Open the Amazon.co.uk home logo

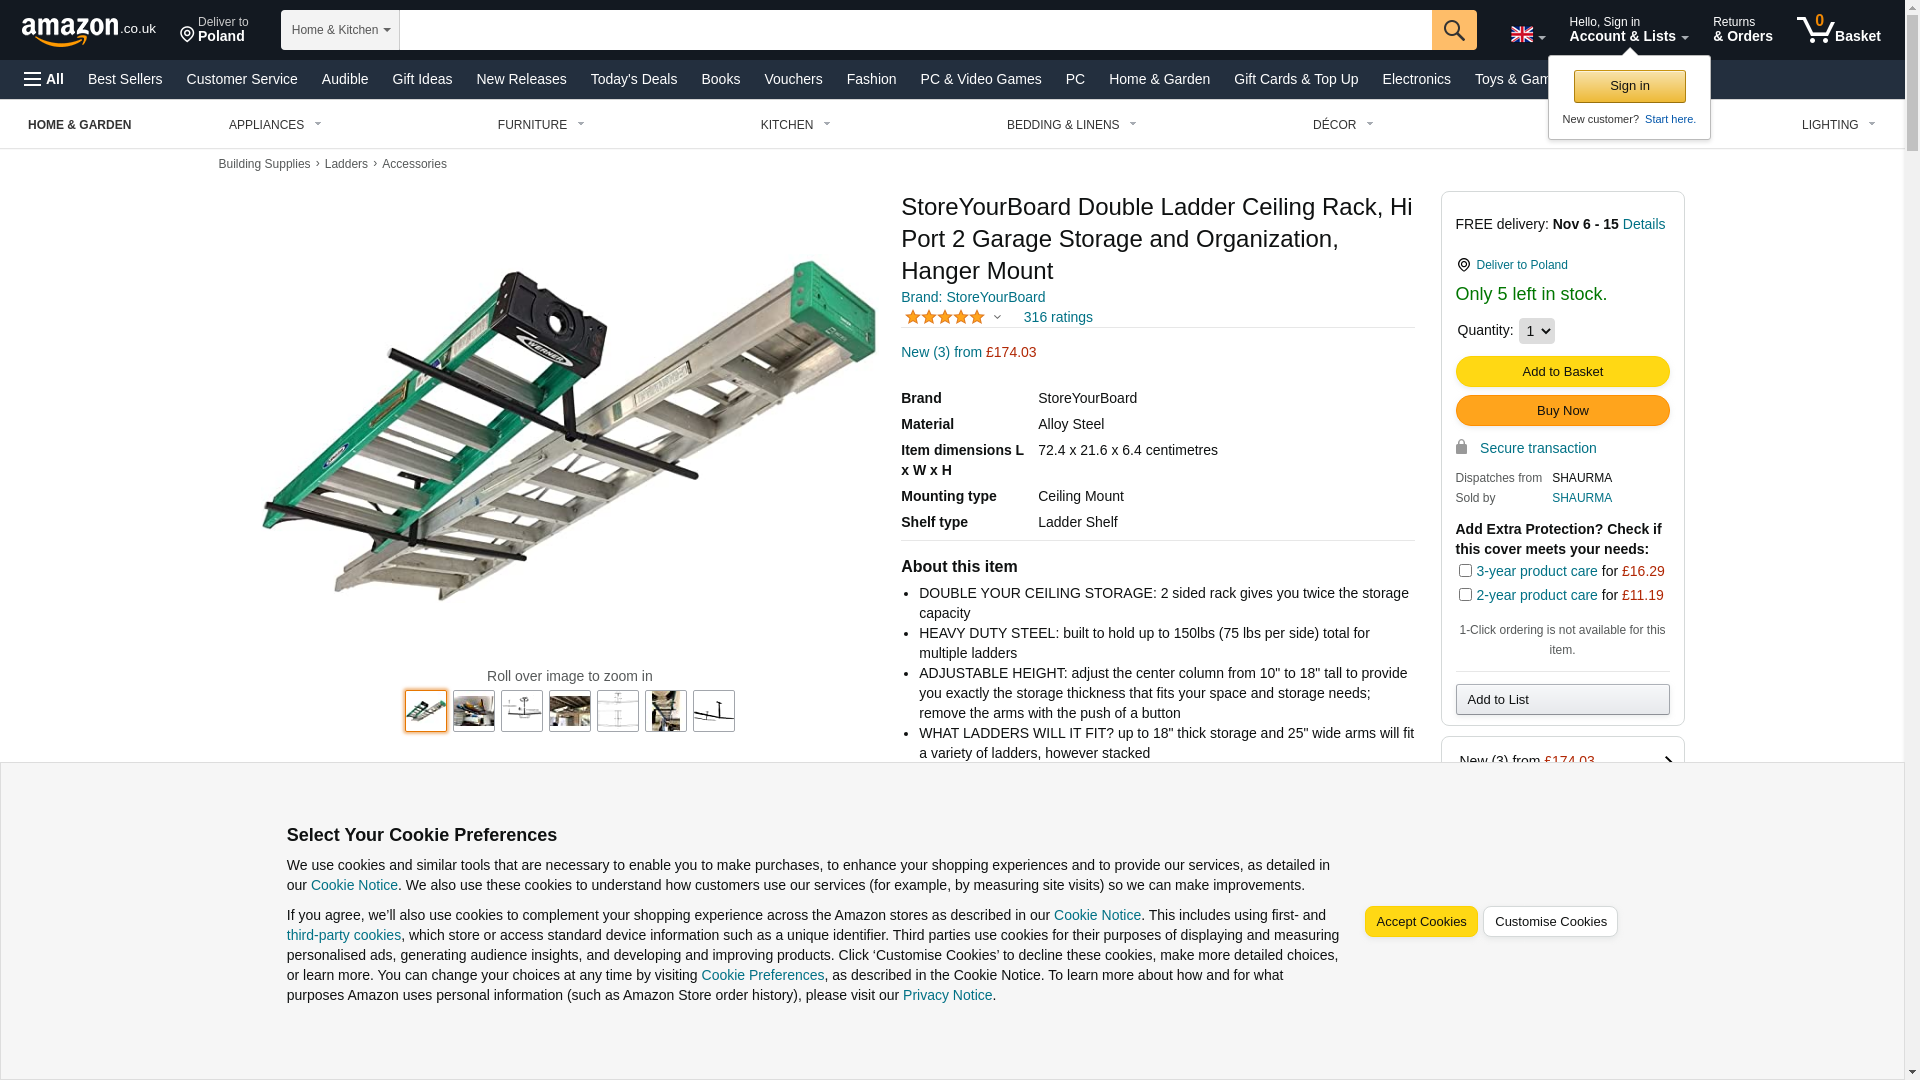click(x=88, y=31)
